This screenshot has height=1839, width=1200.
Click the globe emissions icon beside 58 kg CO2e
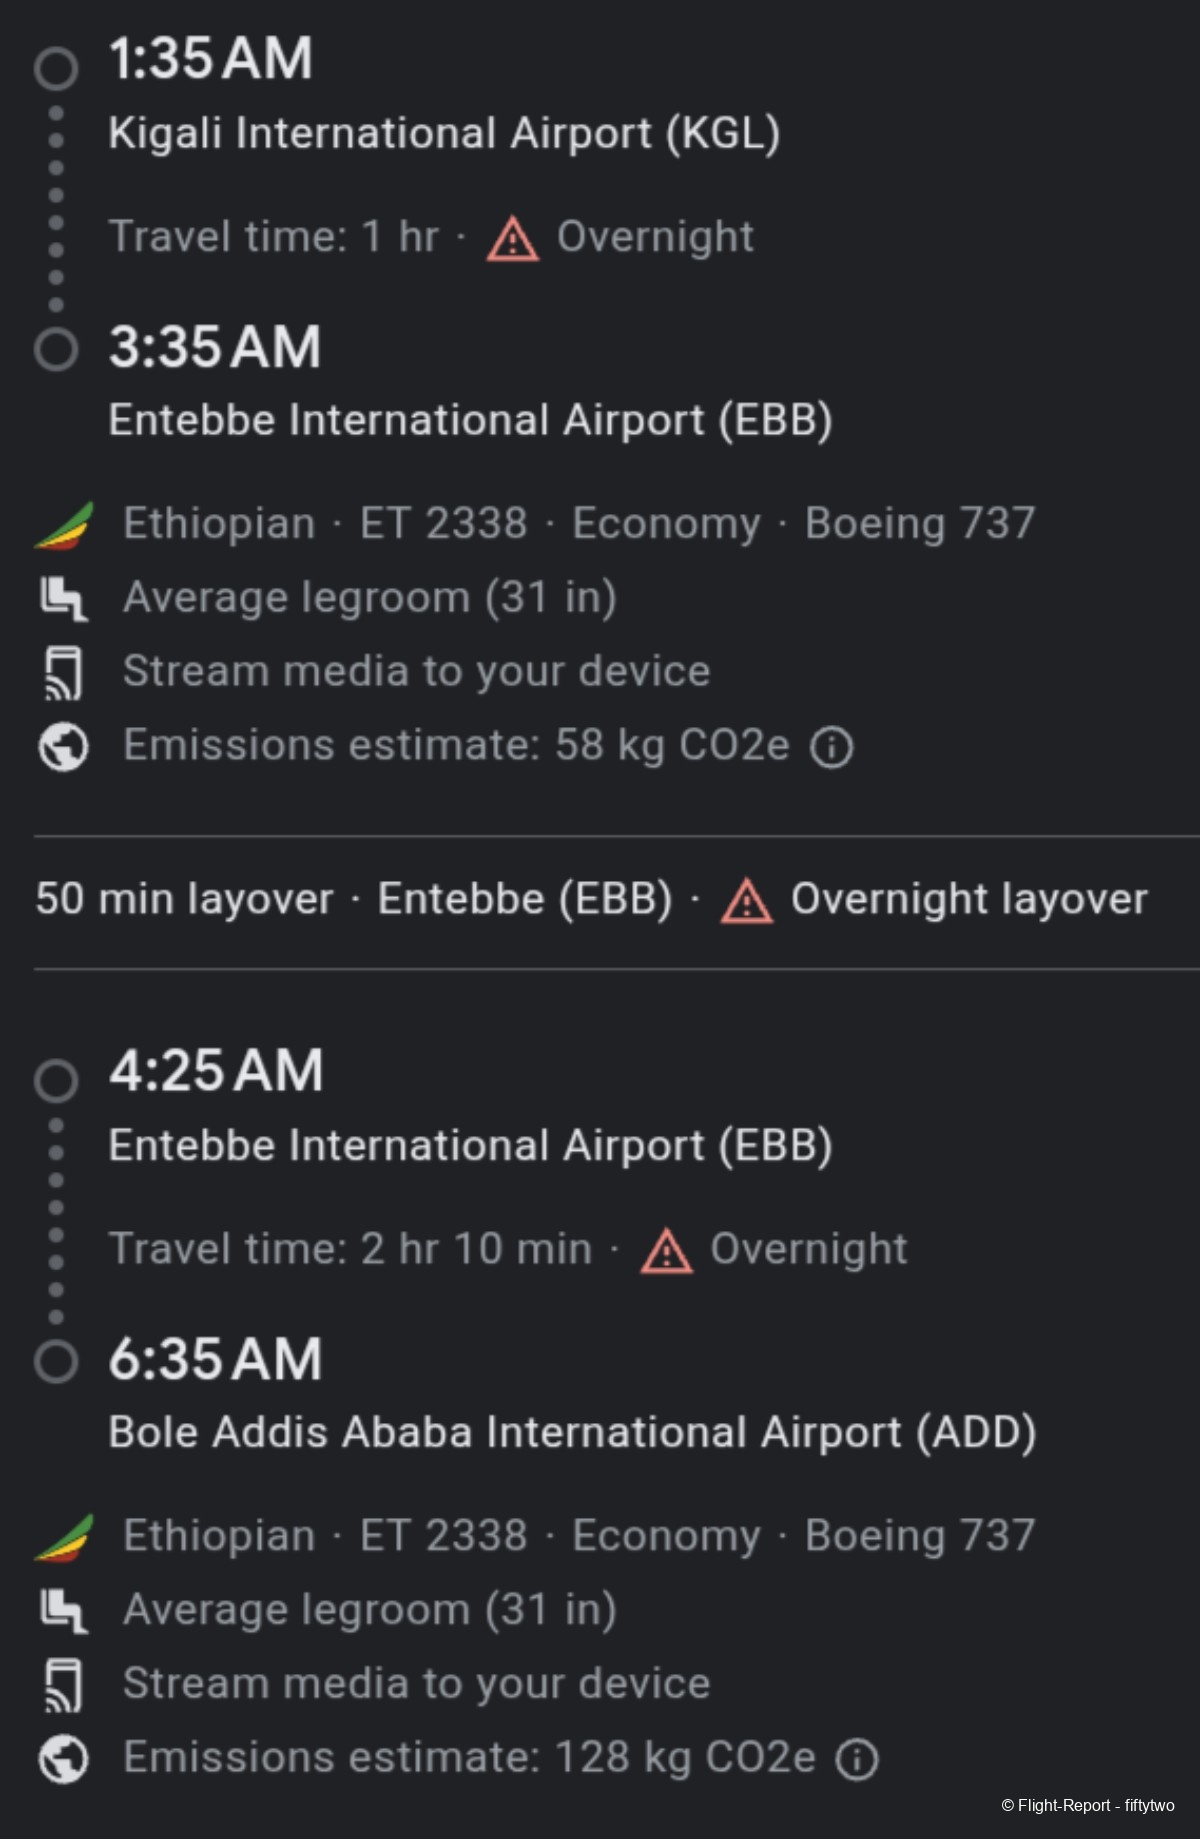(63, 746)
